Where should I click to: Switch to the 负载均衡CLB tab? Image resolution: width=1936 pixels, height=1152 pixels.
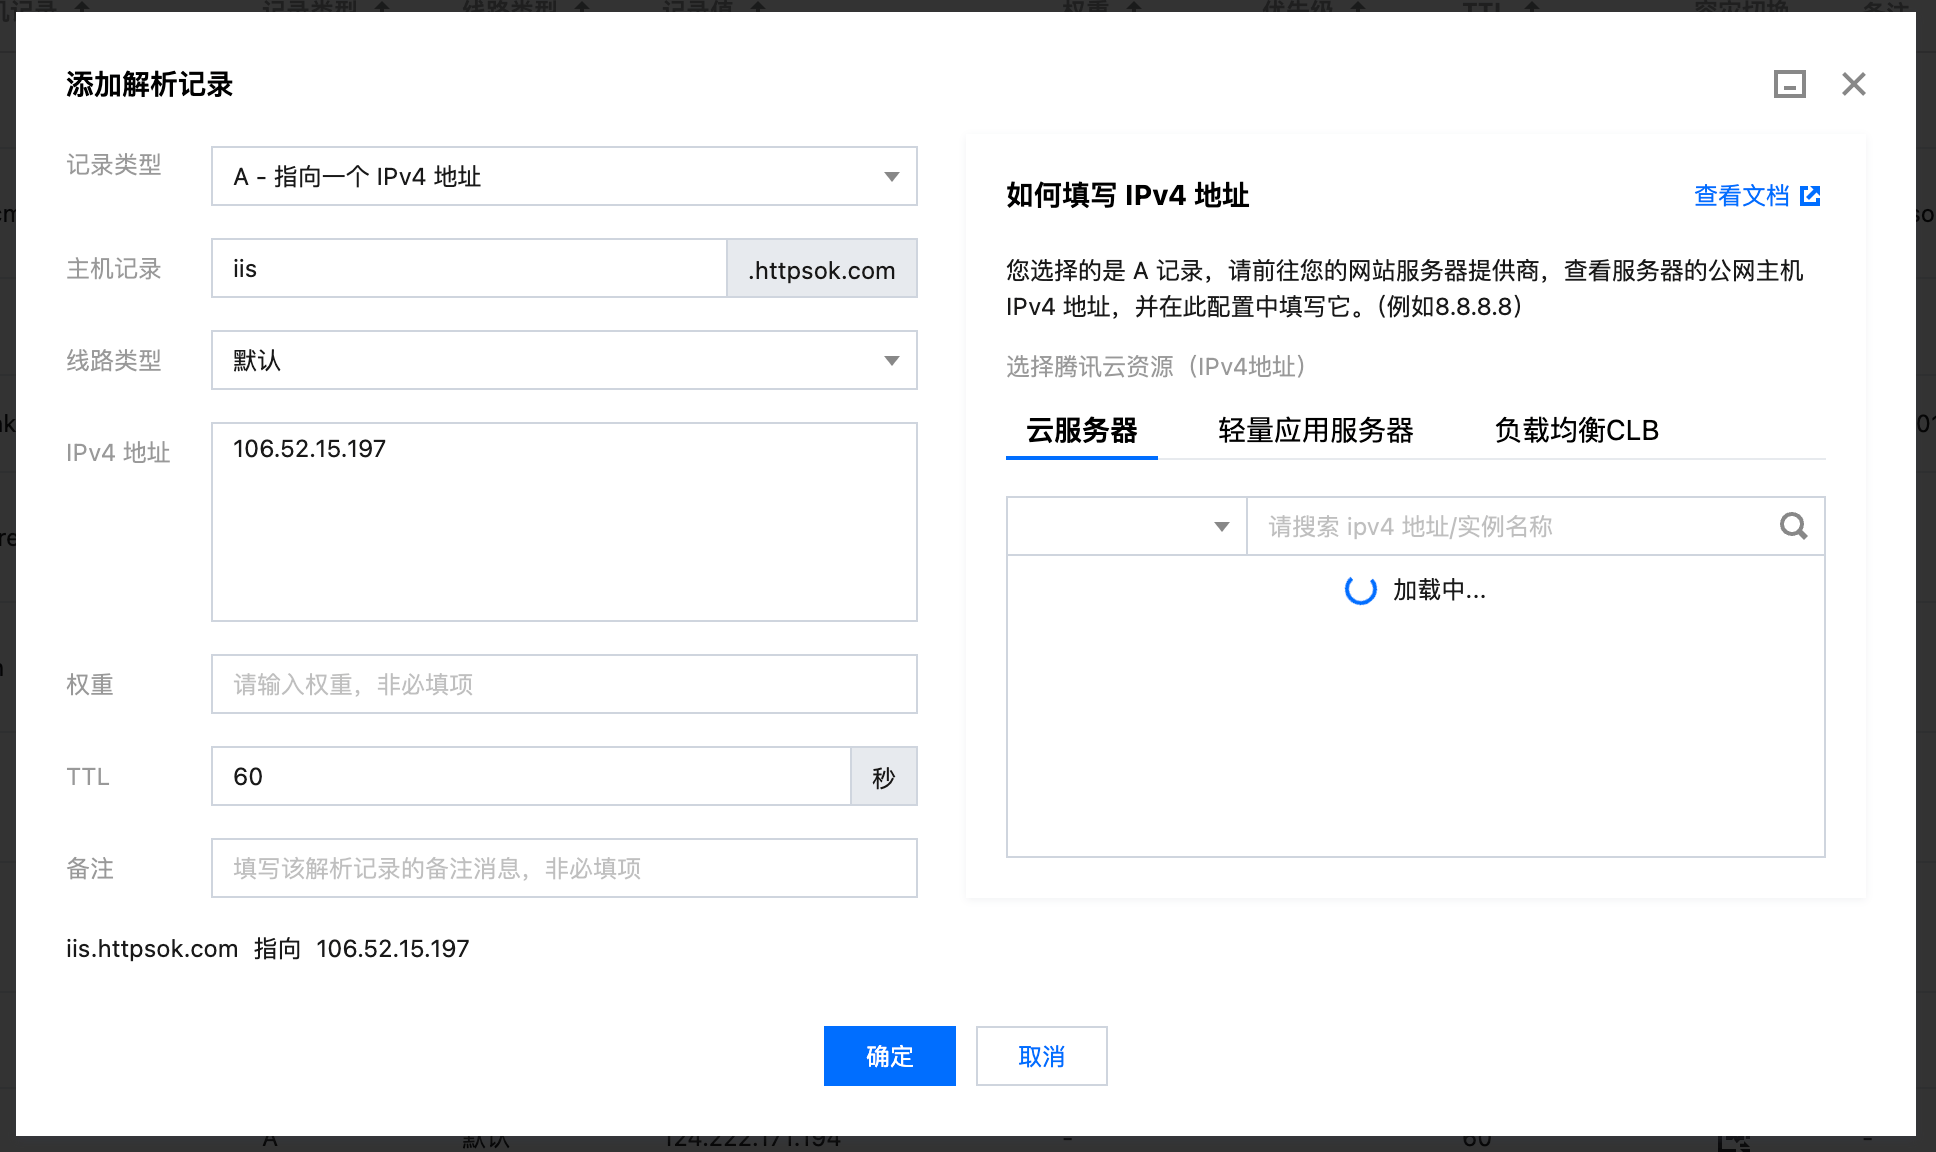pyautogui.click(x=1576, y=431)
